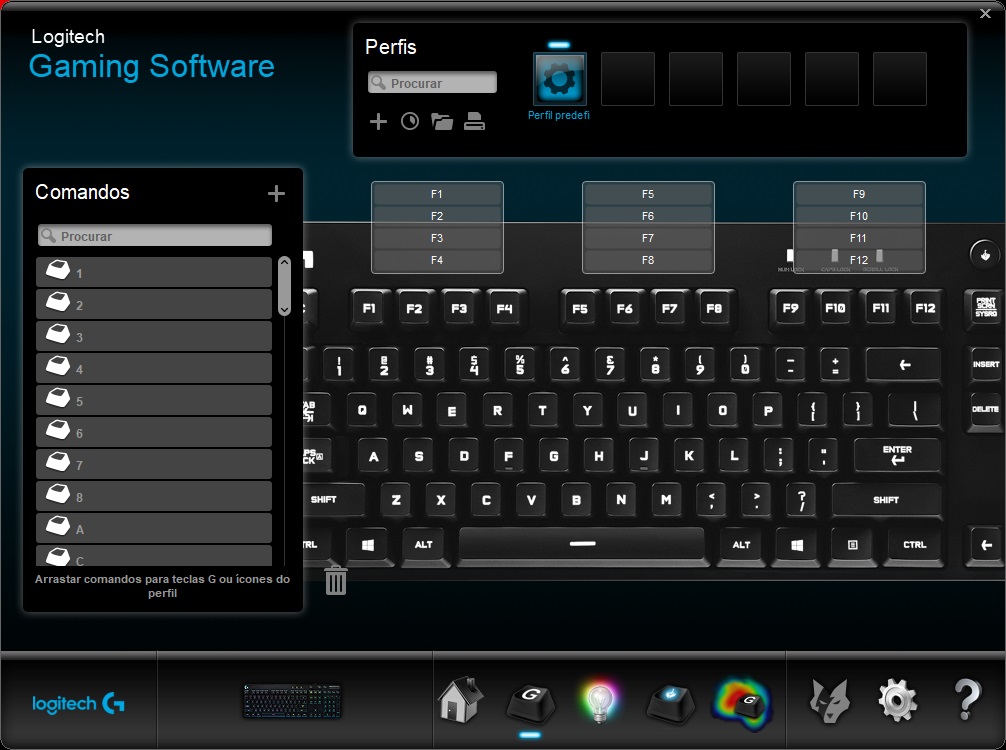The height and width of the screenshot is (750, 1006).
Task: Open the game mode key icon
Action: point(671,703)
